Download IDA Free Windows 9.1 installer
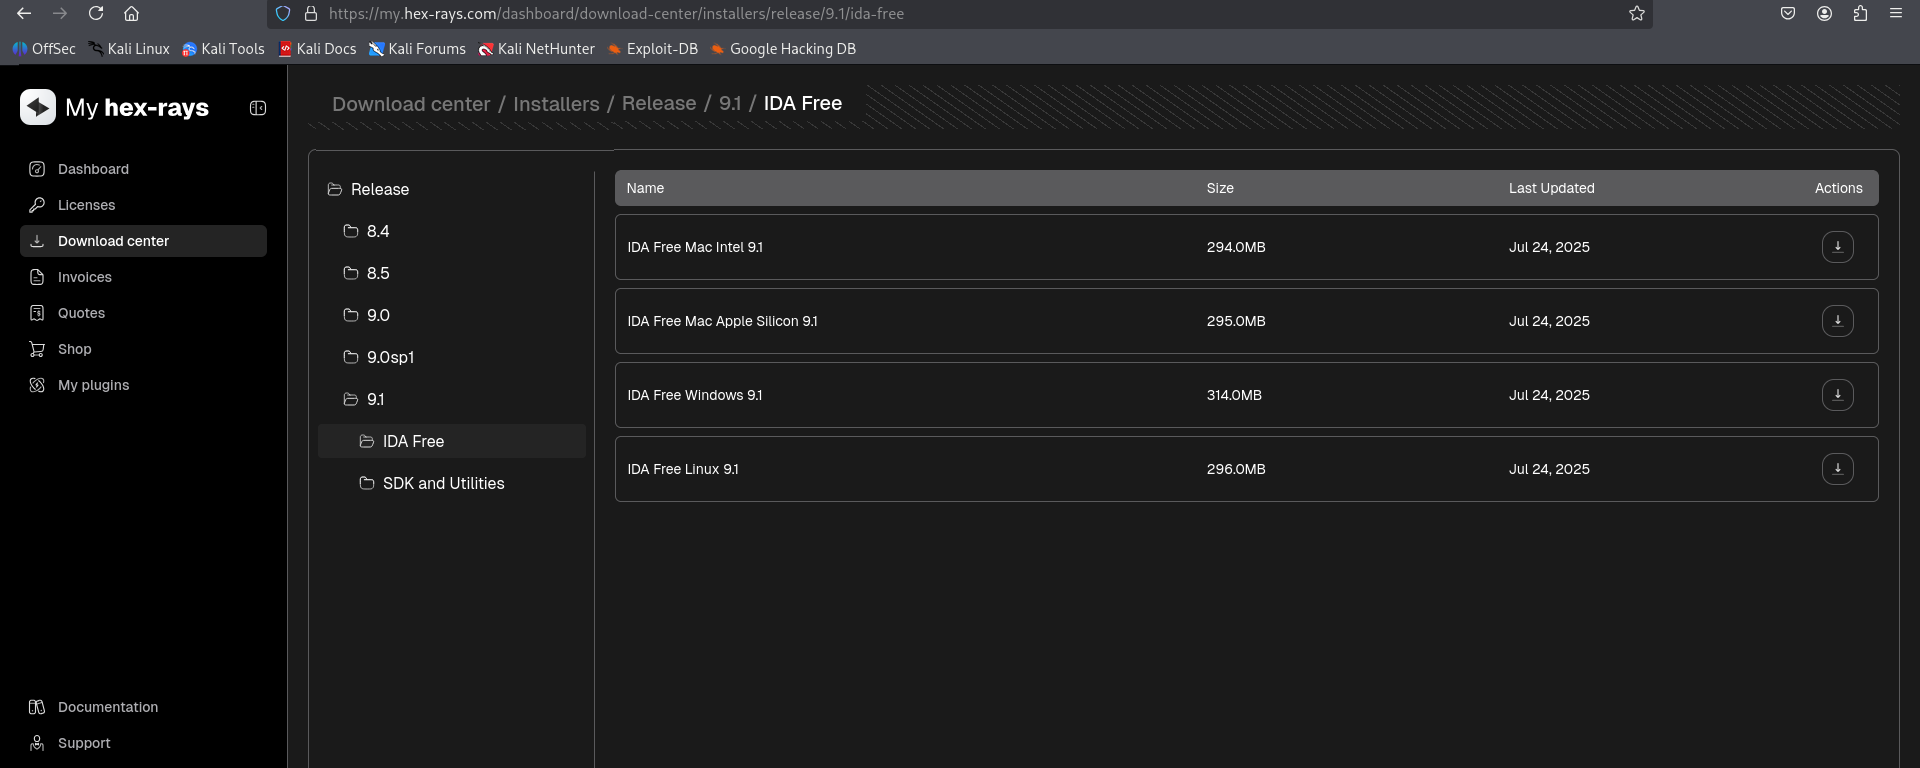This screenshot has width=1920, height=768. pos(1837,395)
